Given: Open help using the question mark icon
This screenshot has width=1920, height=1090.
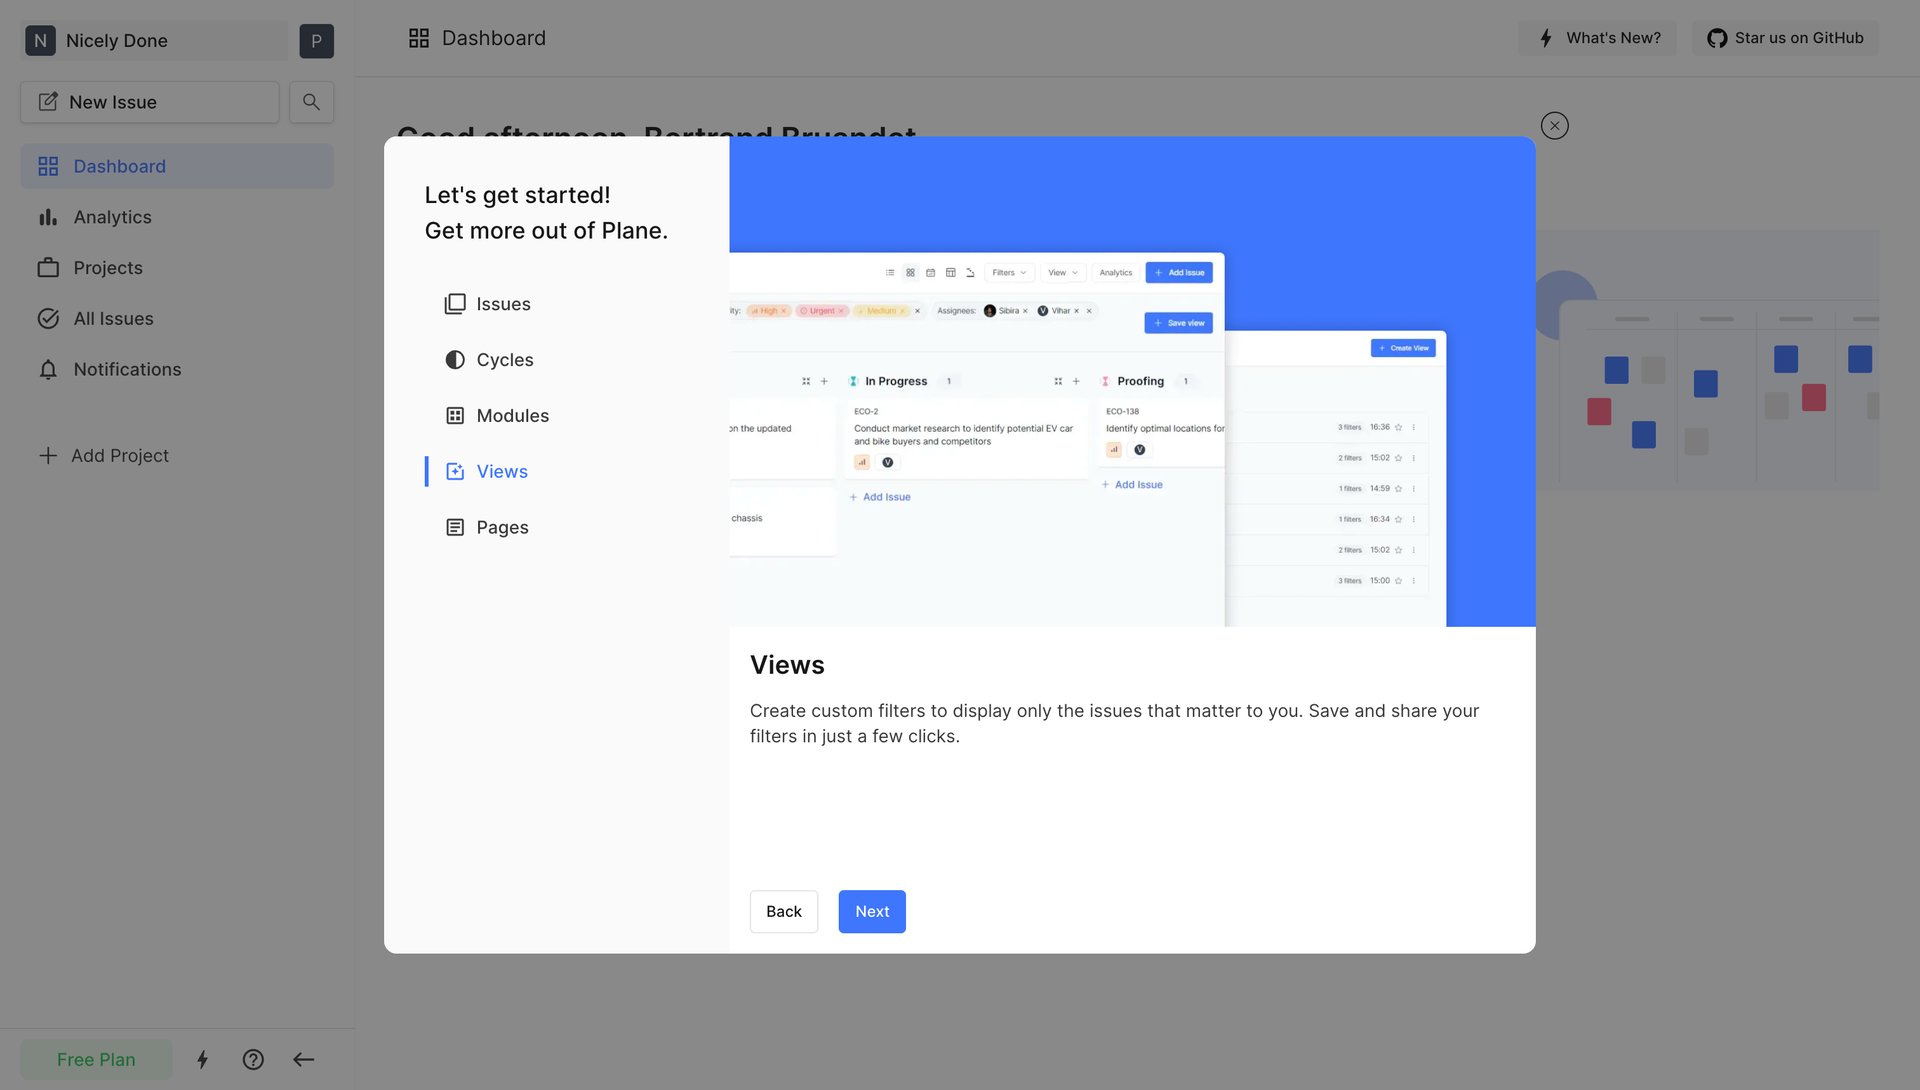Looking at the screenshot, I should pos(253,1059).
